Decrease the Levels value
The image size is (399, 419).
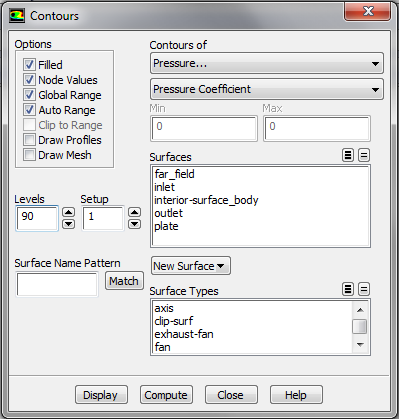click(69, 224)
